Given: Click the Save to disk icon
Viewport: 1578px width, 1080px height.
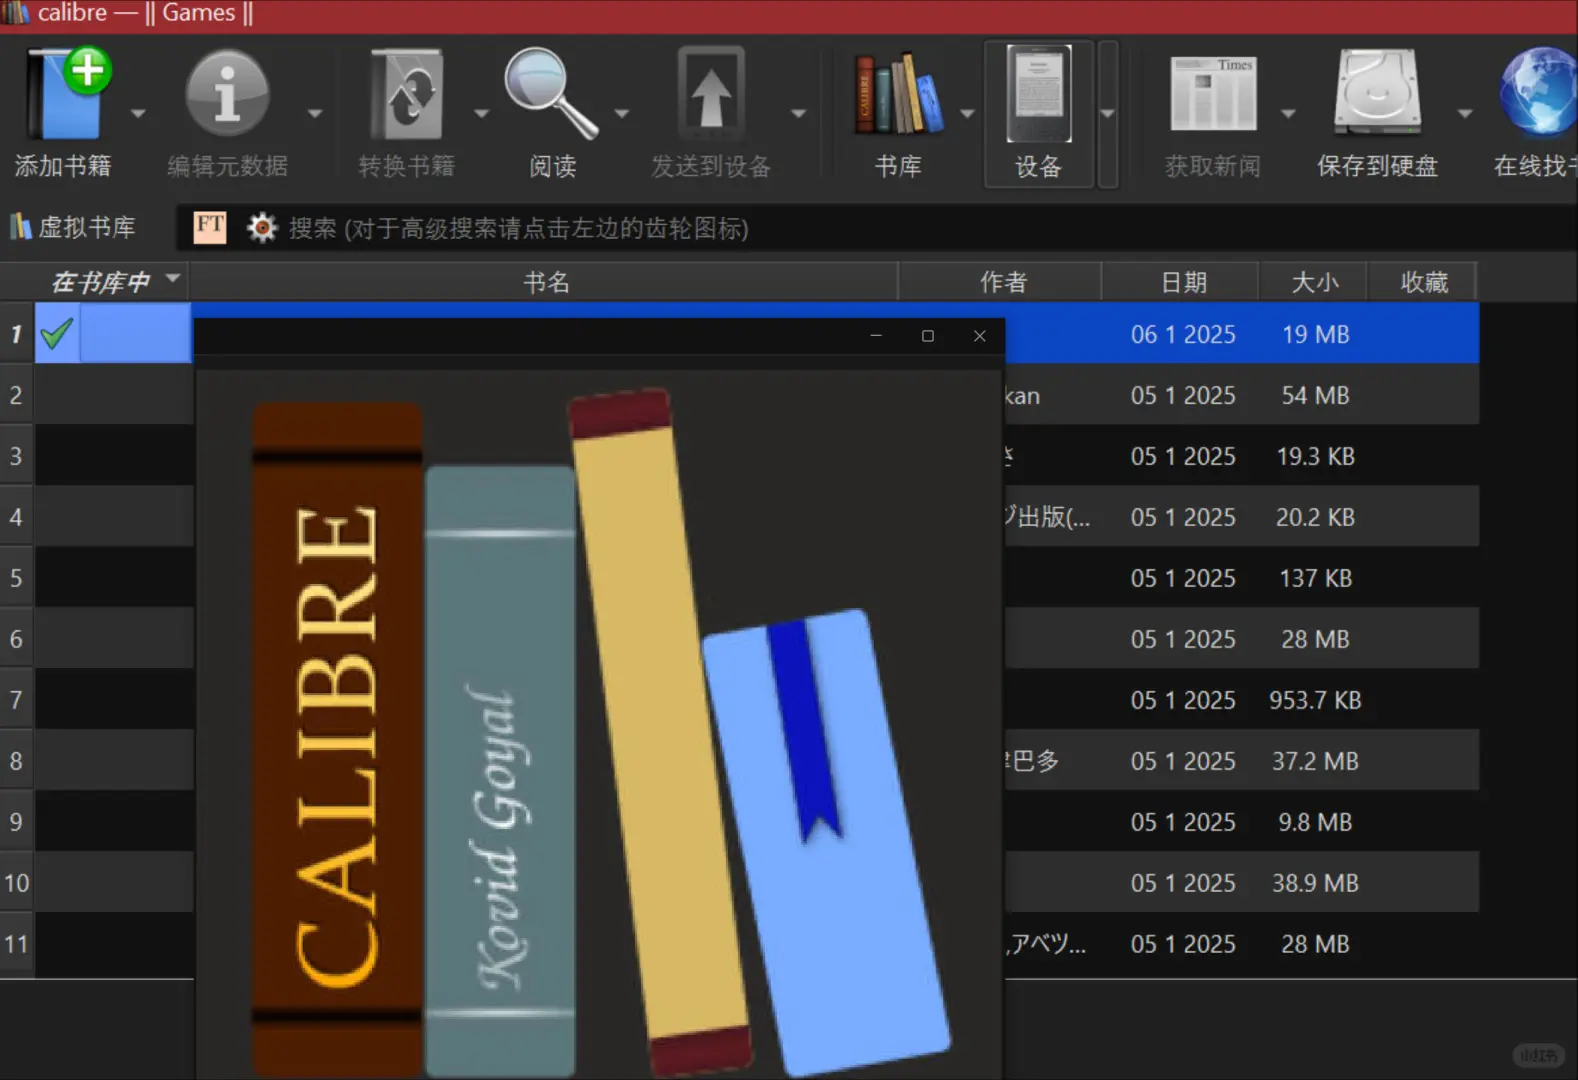Looking at the screenshot, I should [x=1377, y=92].
